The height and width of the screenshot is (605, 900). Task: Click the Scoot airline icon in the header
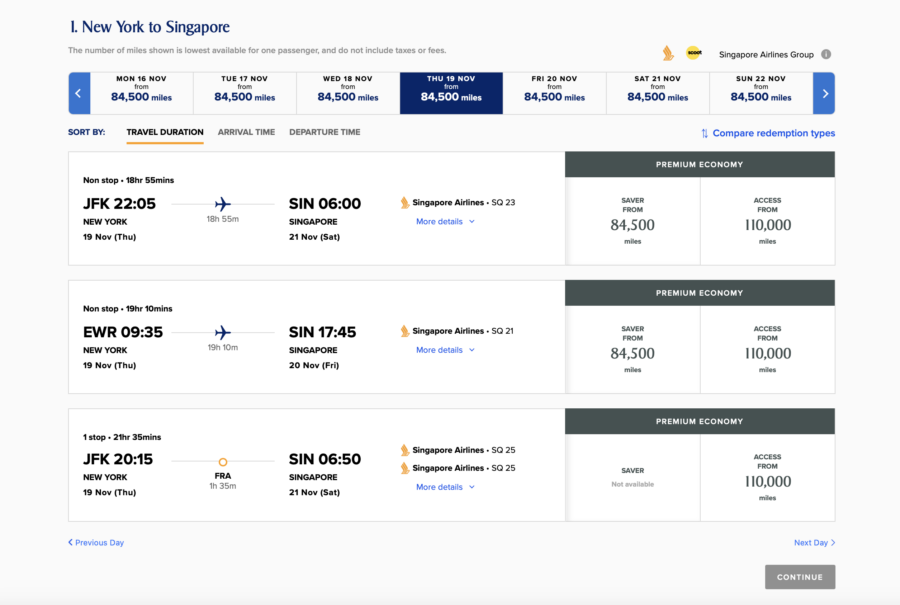coord(694,53)
